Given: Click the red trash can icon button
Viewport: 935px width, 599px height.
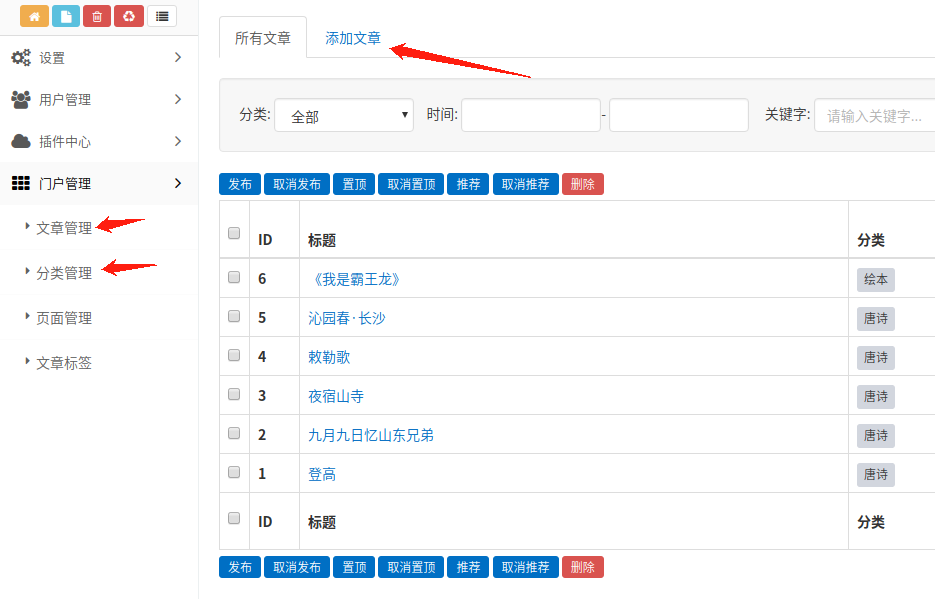Looking at the screenshot, I should coord(97,16).
